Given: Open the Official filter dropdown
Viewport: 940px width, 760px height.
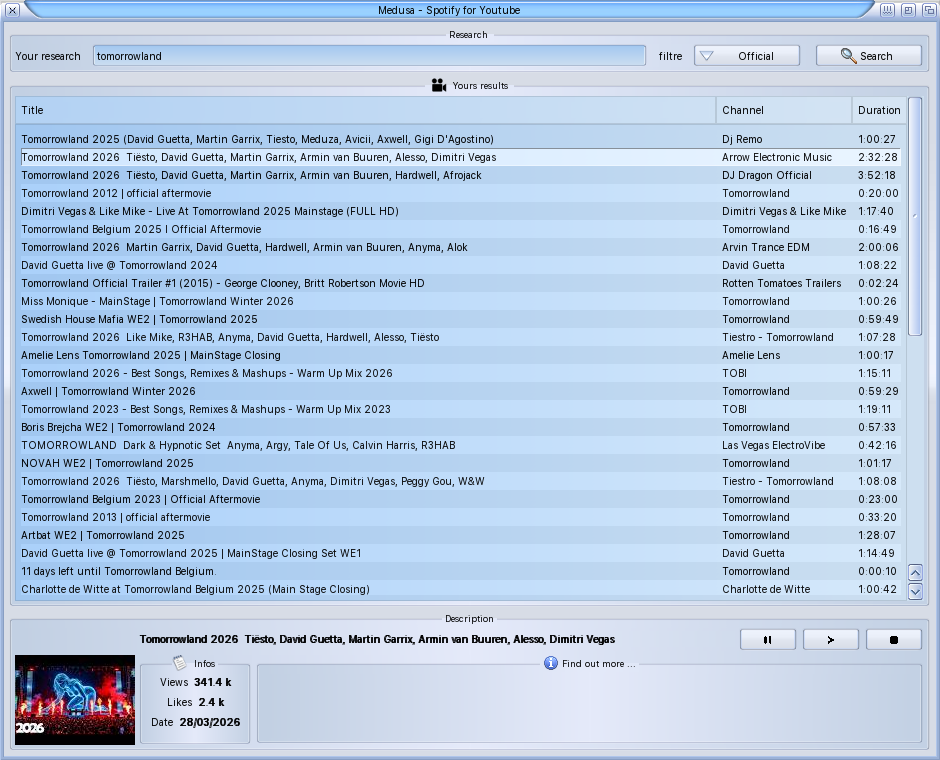Looking at the screenshot, I should pos(746,56).
